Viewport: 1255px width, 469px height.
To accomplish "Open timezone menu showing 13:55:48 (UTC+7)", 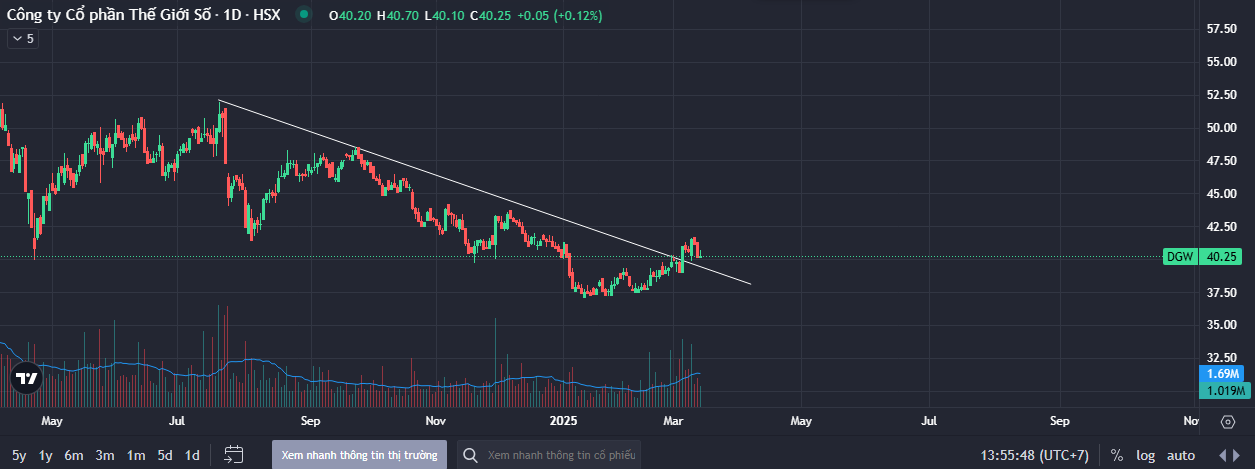I will [1034, 455].
